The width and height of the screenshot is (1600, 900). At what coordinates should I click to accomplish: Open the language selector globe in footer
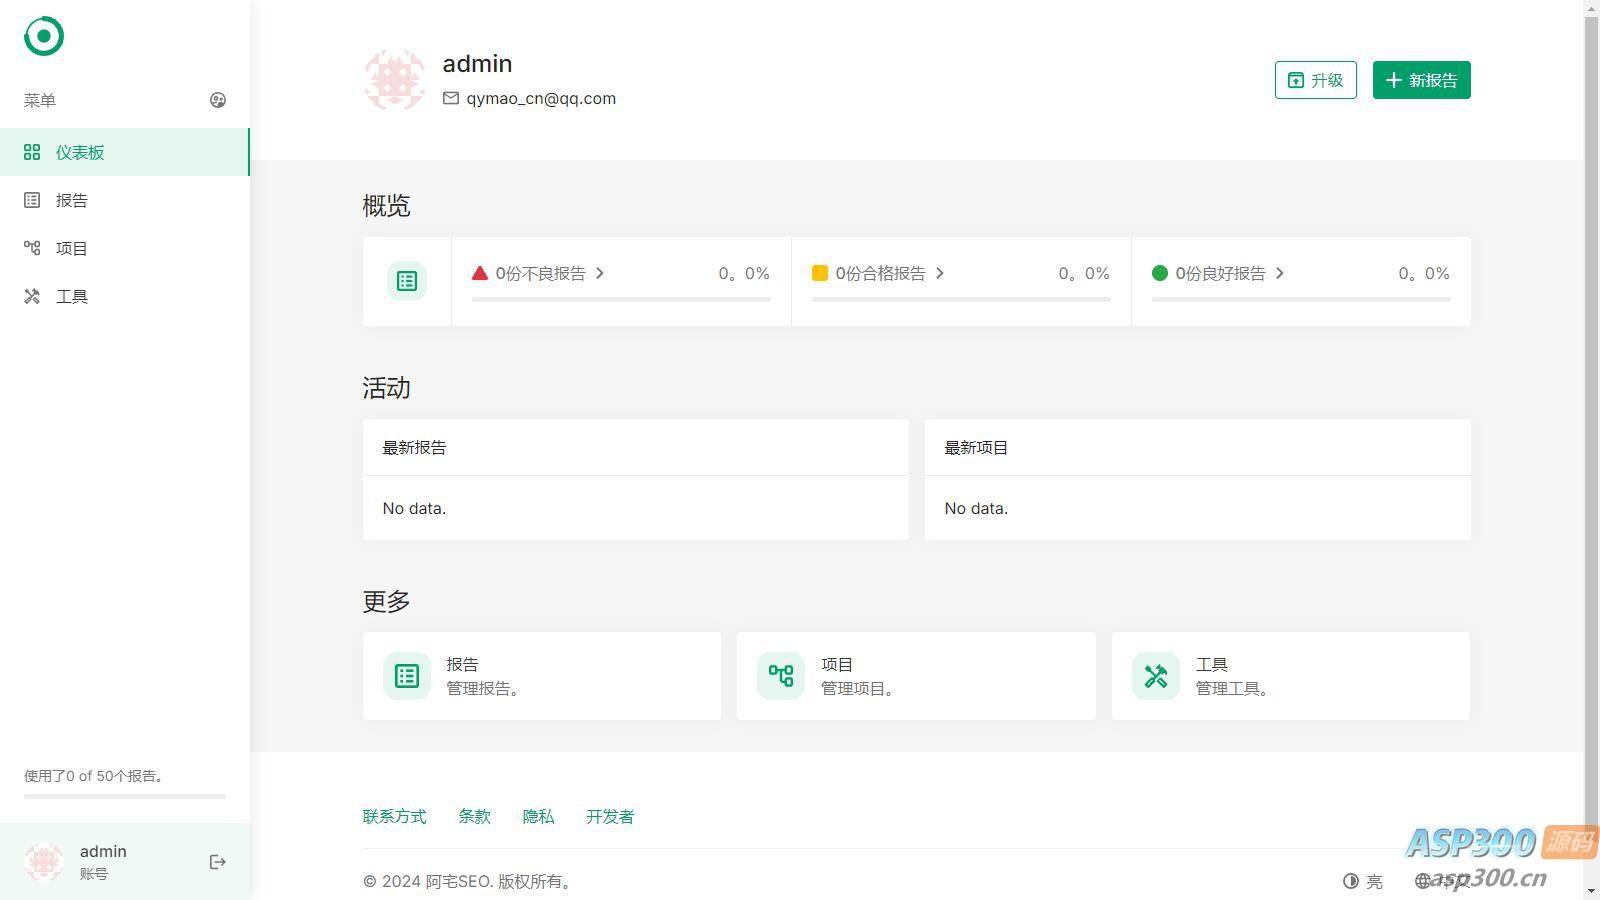pyautogui.click(x=1423, y=881)
